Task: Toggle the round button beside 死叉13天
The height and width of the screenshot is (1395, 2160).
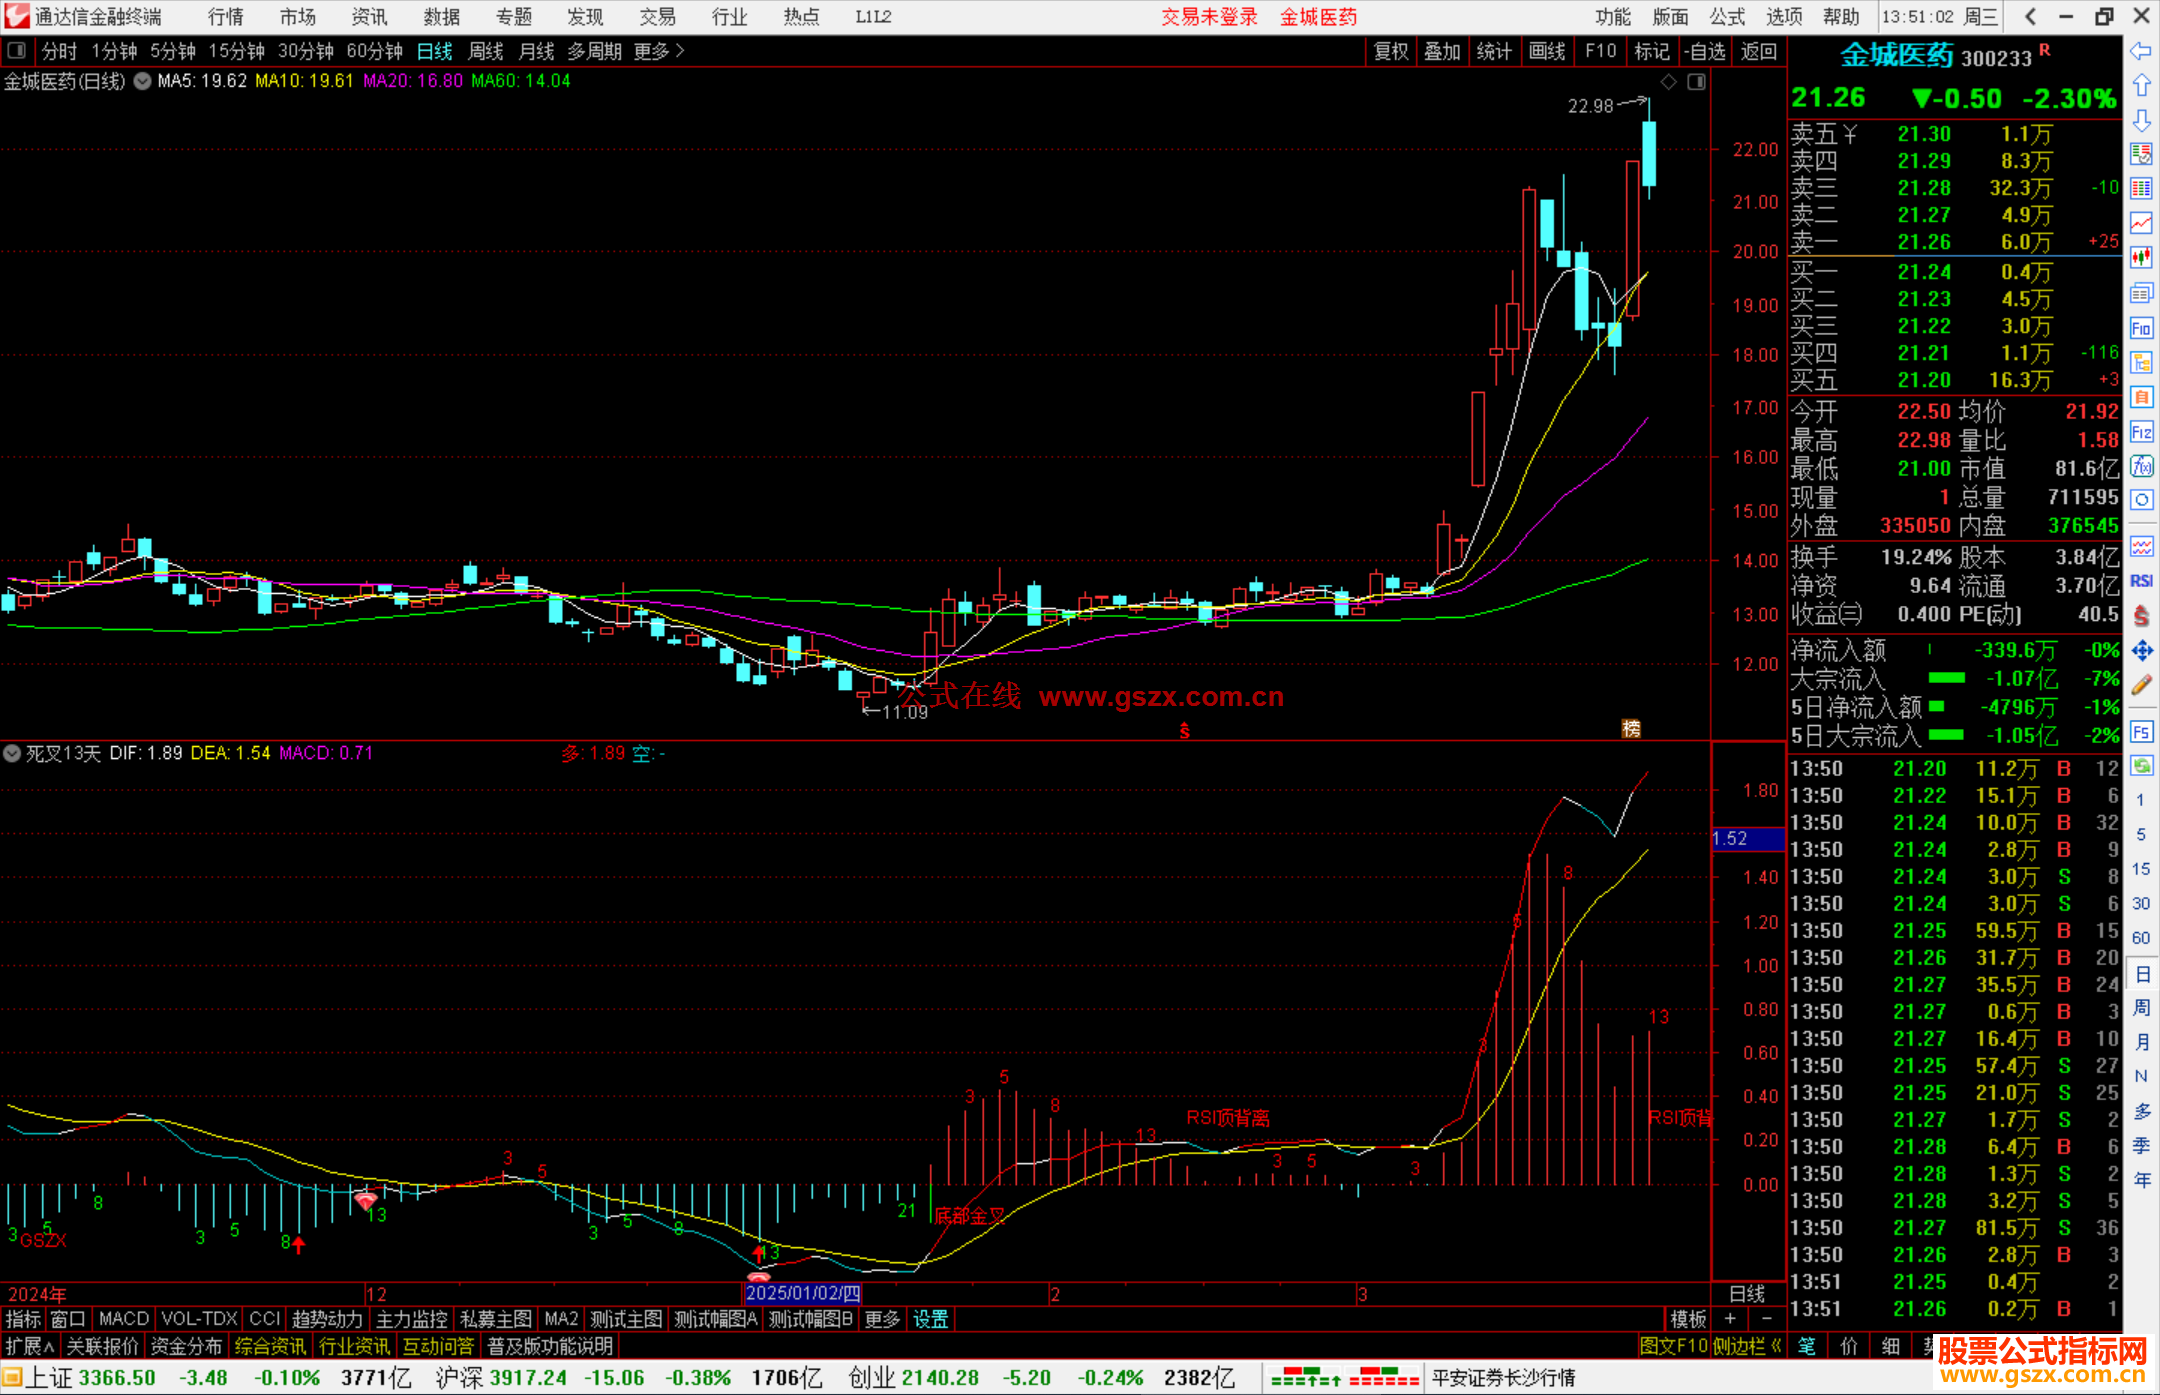Action: 12,753
